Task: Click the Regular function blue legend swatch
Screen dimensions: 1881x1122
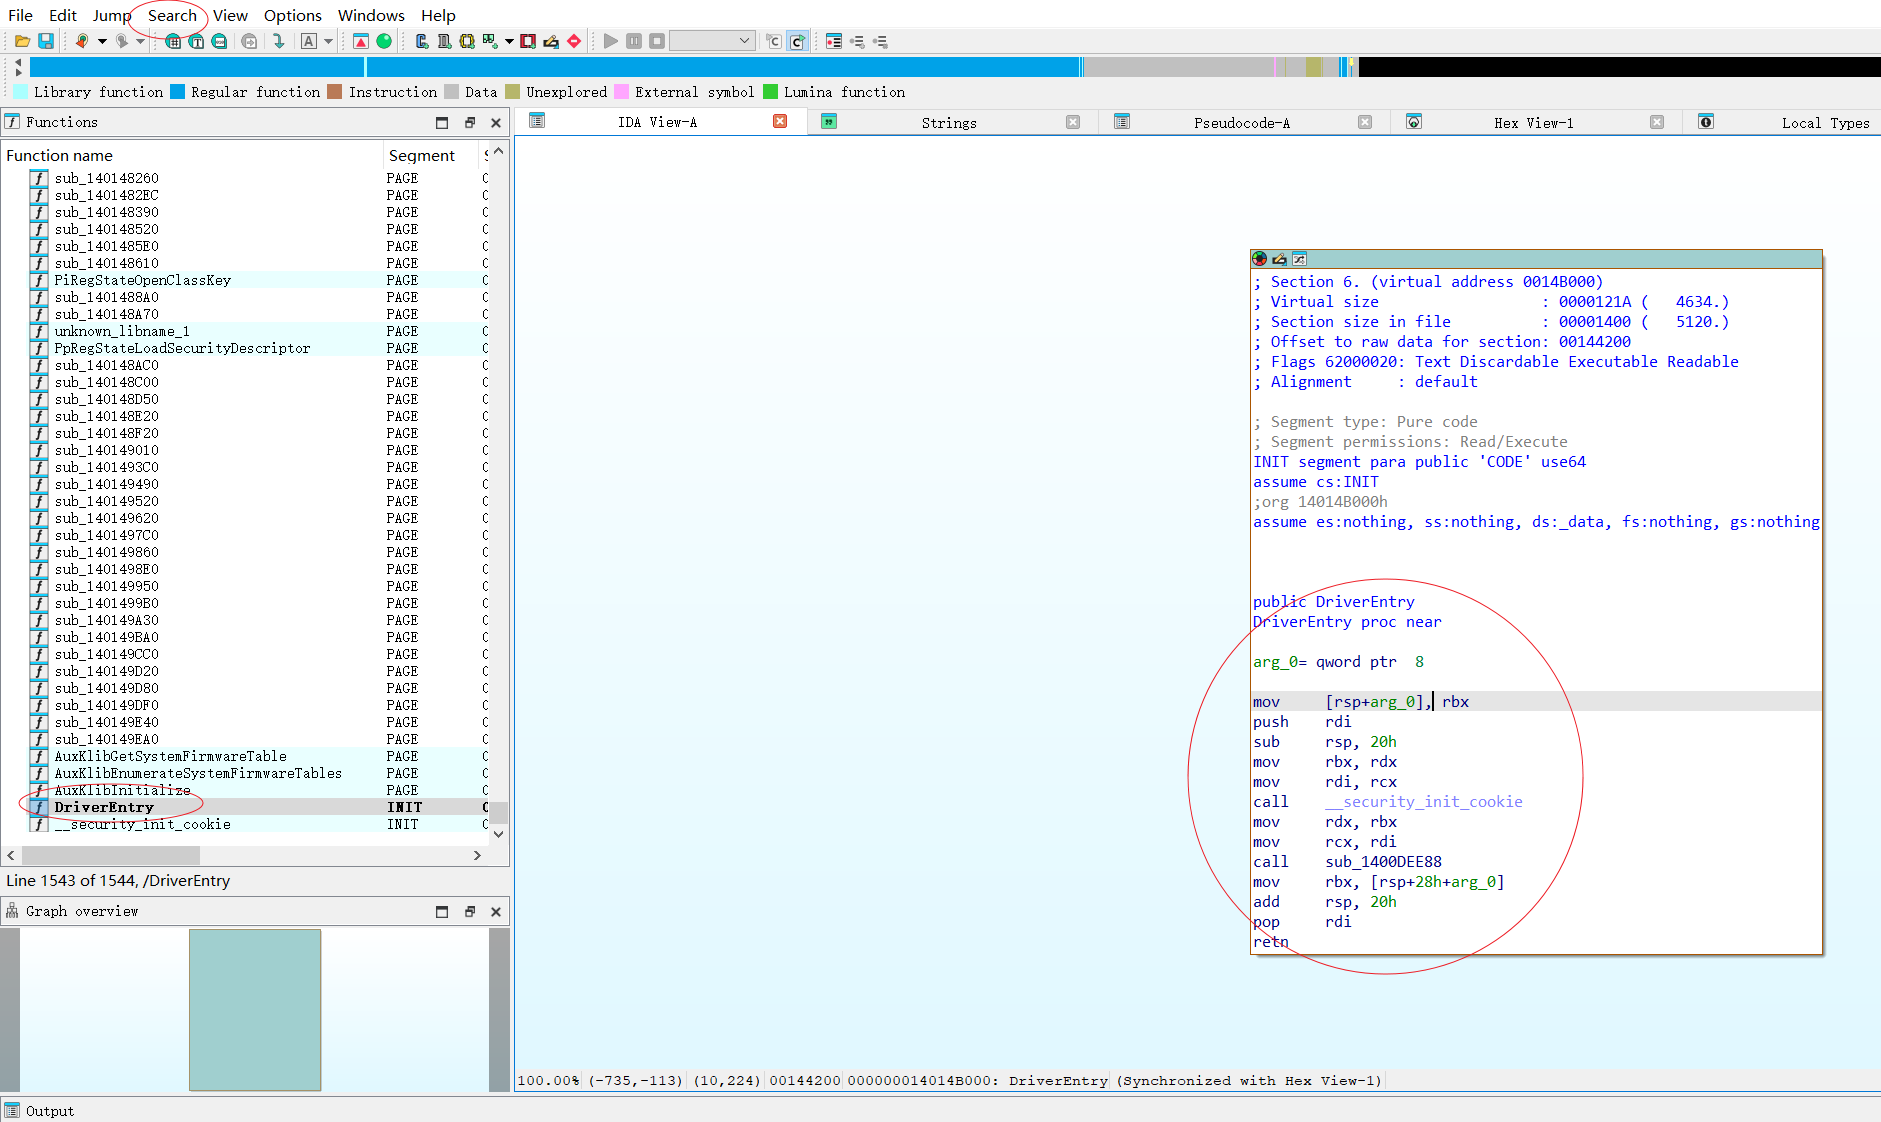Action: [178, 92]
